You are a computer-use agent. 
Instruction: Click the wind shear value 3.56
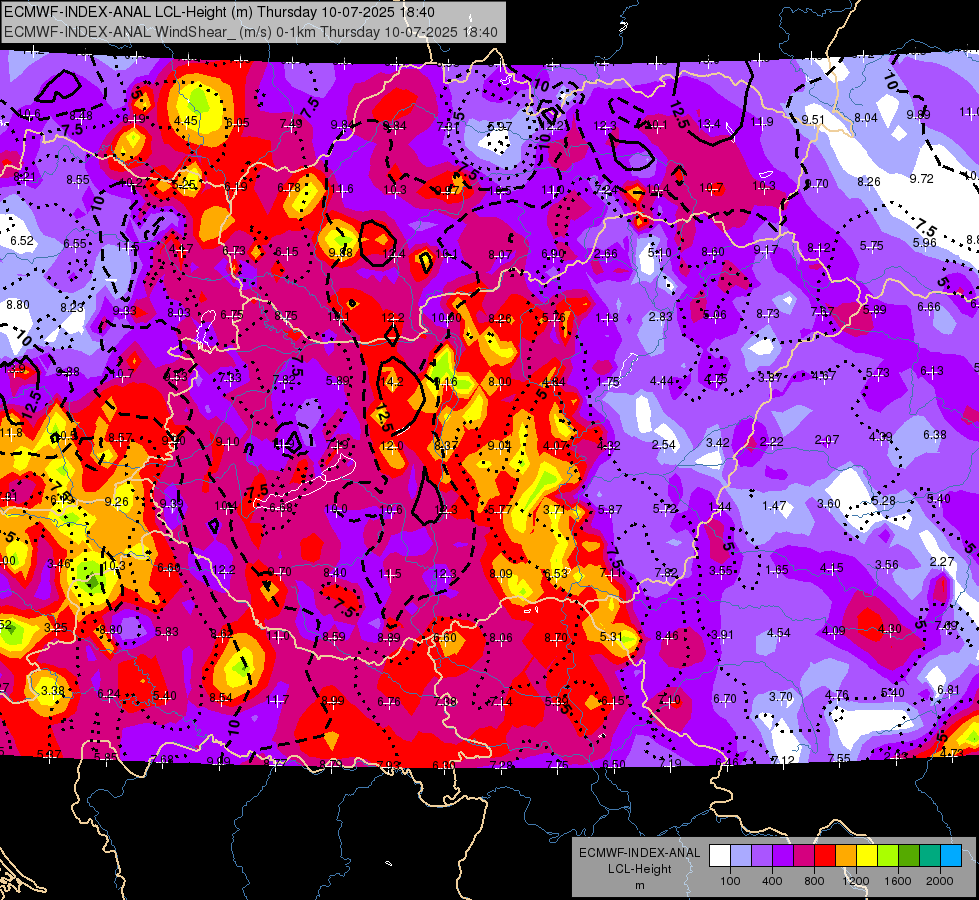coord(887,564)
